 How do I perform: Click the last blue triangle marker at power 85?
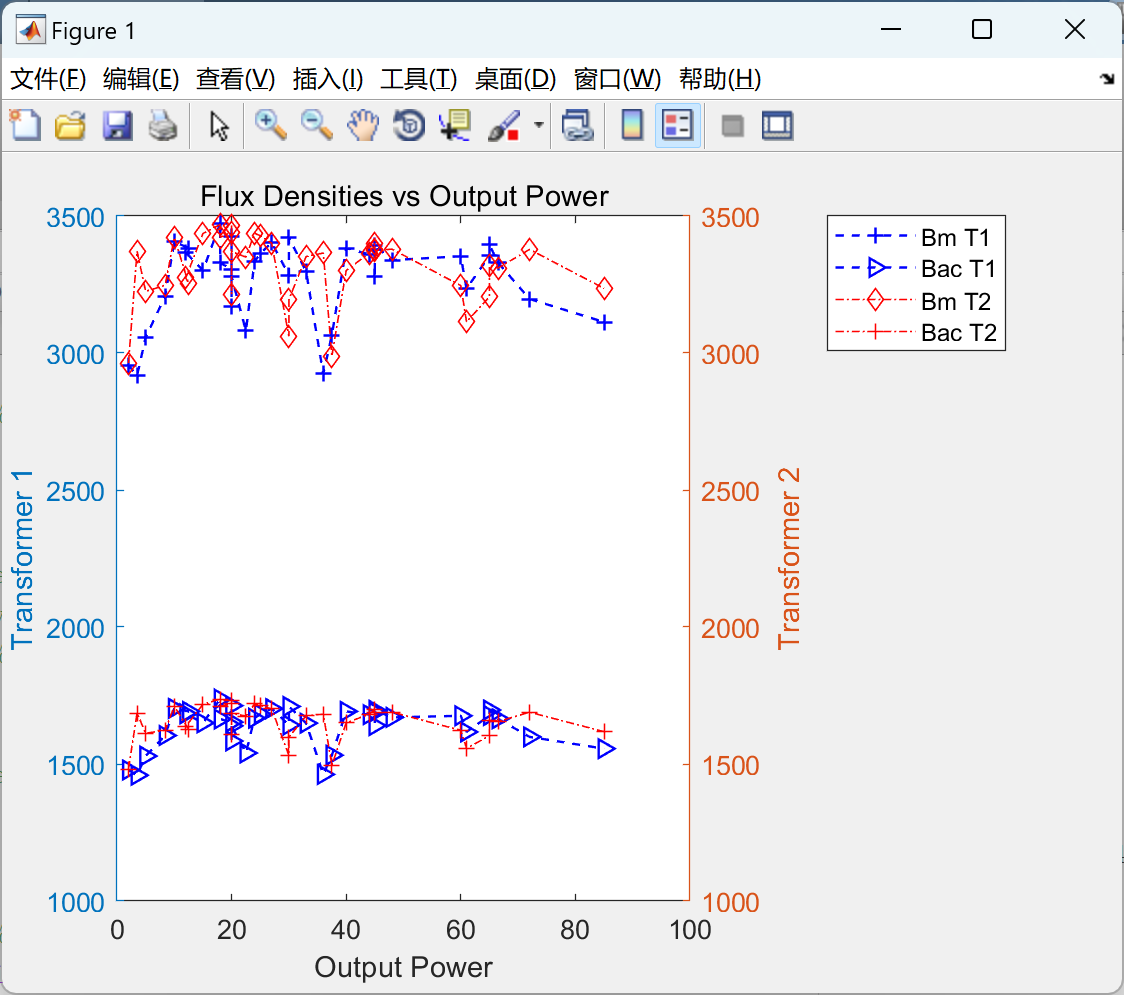click(x=606, y=748)
